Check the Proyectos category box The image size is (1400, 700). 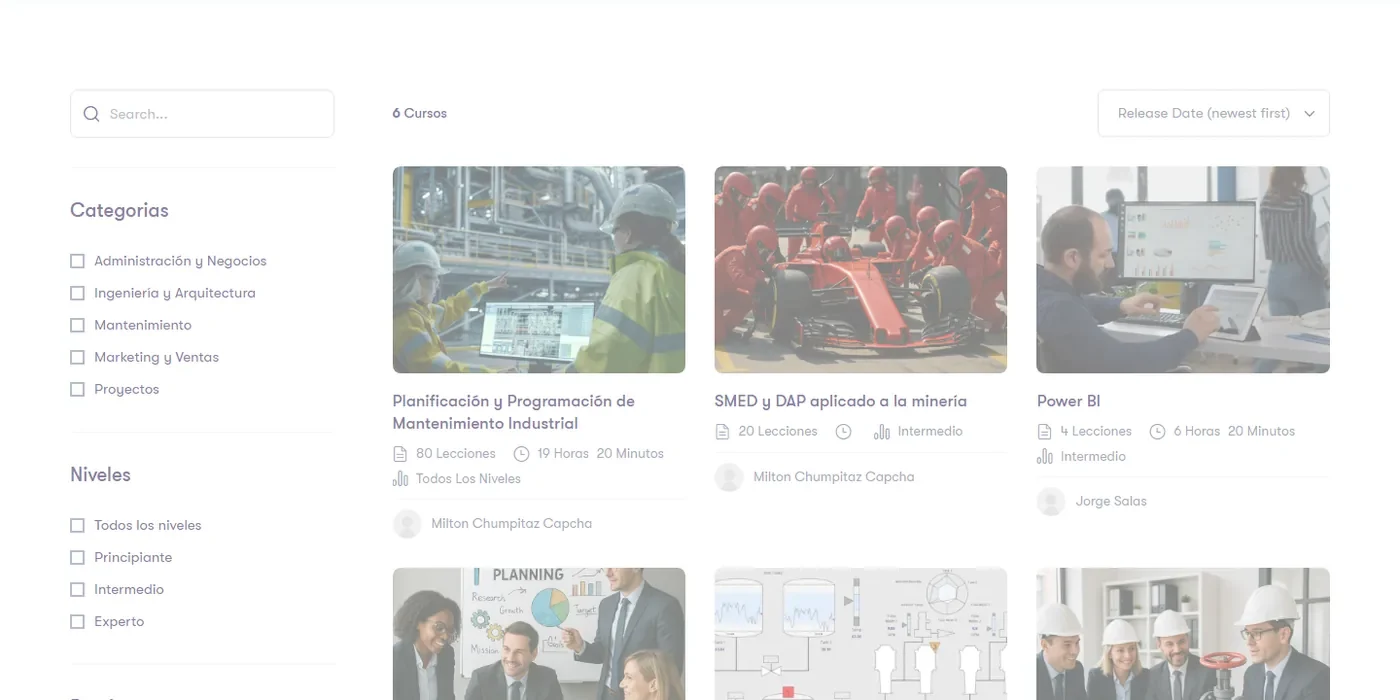click(77, 389)
